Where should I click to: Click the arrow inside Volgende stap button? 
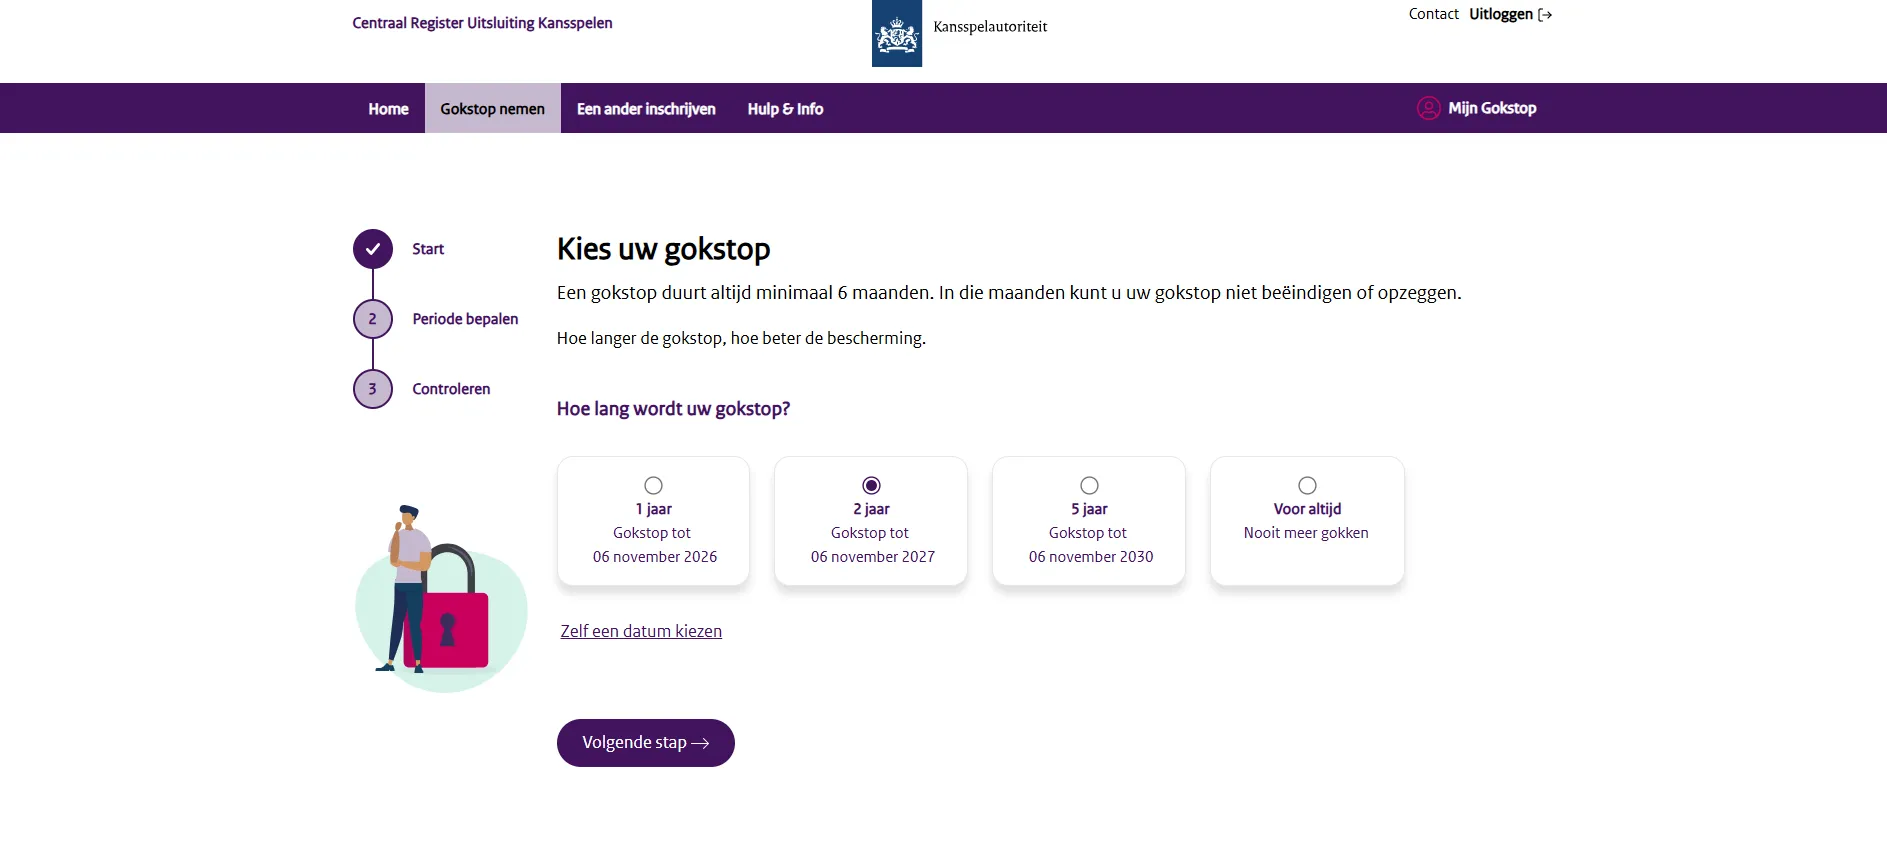pyautogui.click(x=703, y=743)
